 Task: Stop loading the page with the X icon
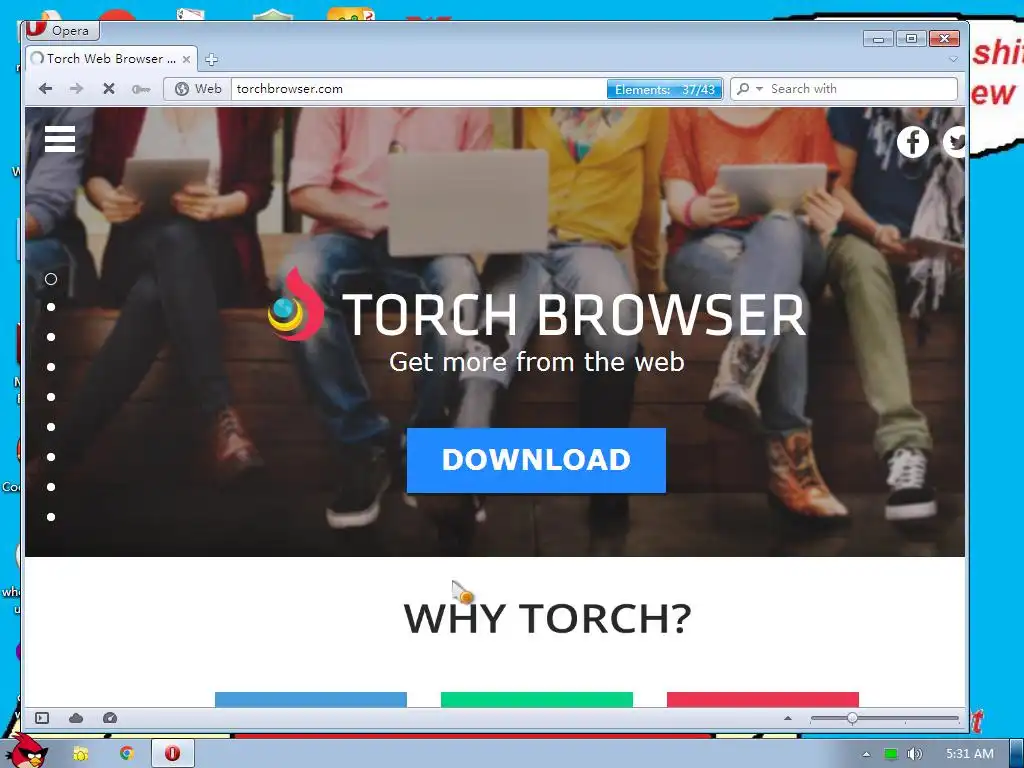108,89
